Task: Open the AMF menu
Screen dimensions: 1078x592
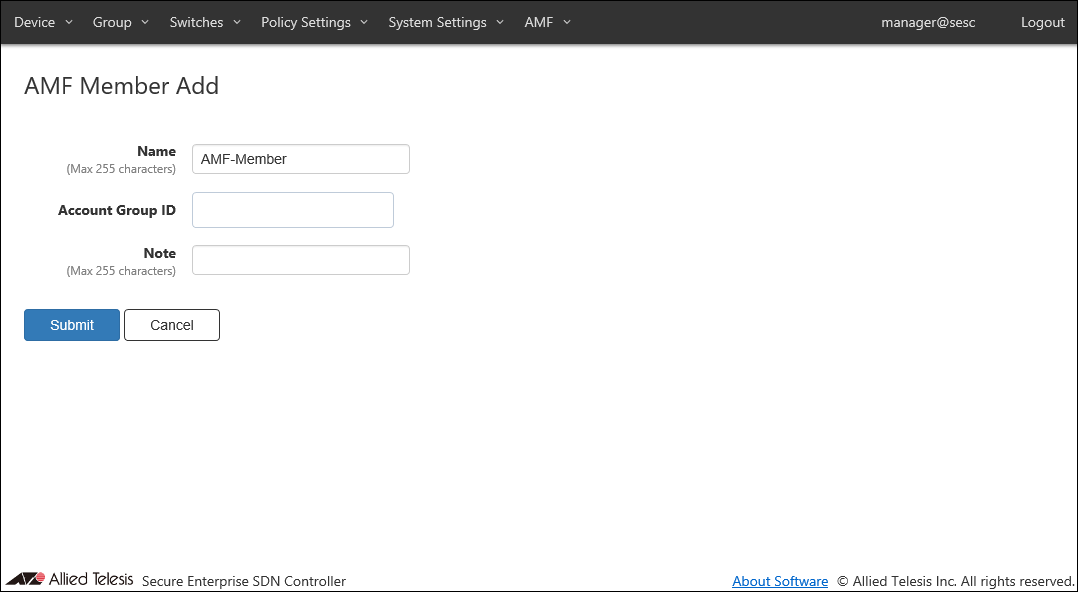Action: [x=547, y=22]
